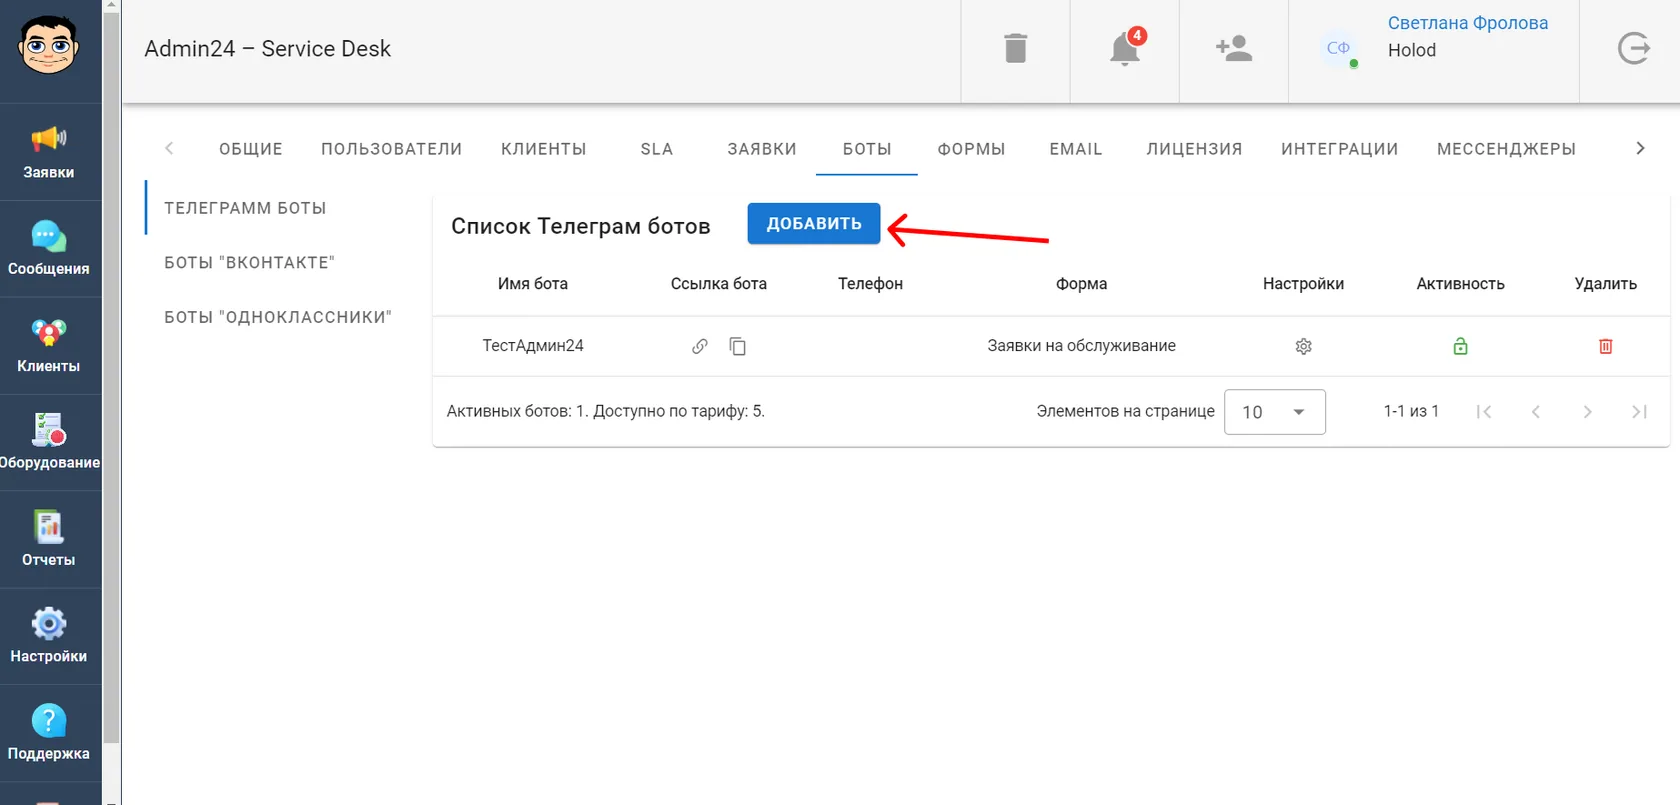
Task: Switch to the ПОЛЬЗОВАТЕЛИ tab
Action: (x=392, y=149)
